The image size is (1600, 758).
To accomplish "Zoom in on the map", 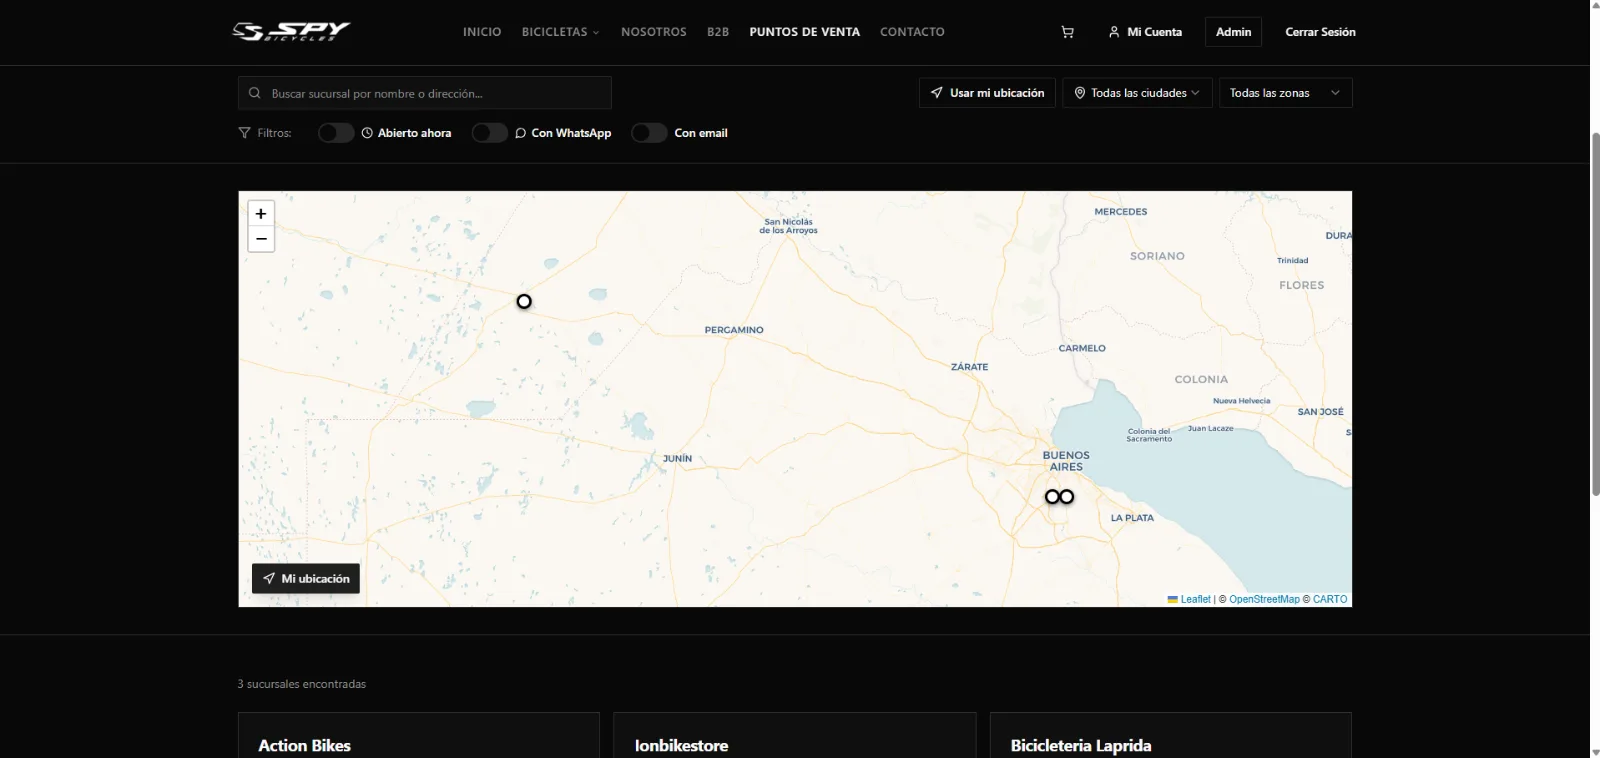I will click(261, 213).
